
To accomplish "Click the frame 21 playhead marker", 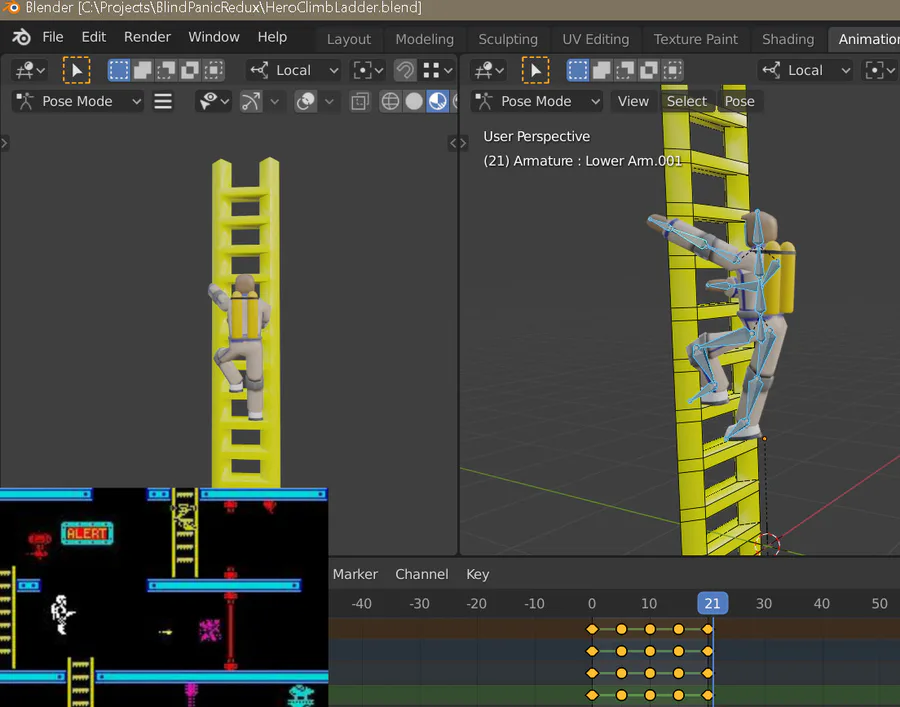I will tap(712, 603).
